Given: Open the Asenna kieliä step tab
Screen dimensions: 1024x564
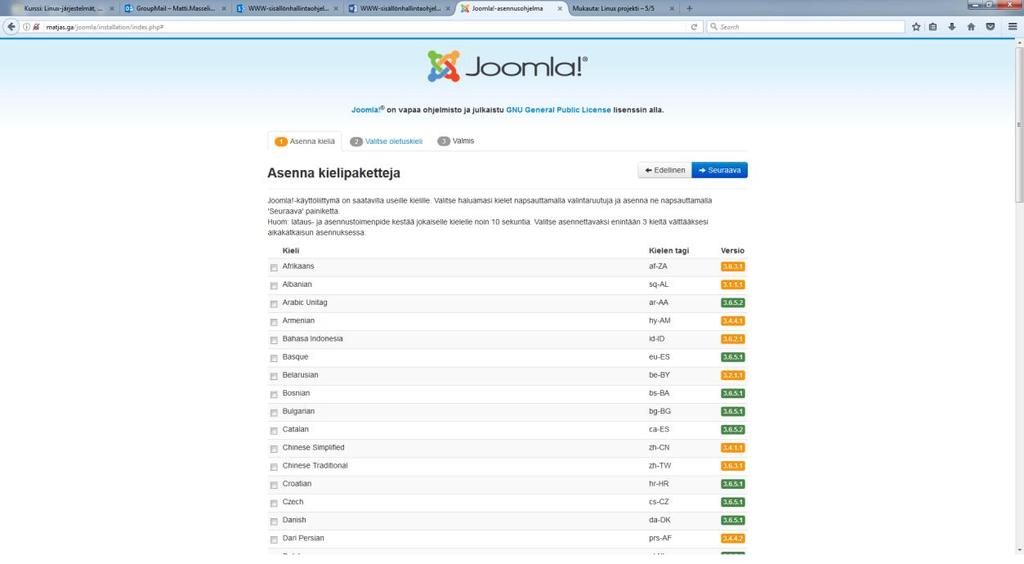Looking at the screenshot, I should pos(304,141).
